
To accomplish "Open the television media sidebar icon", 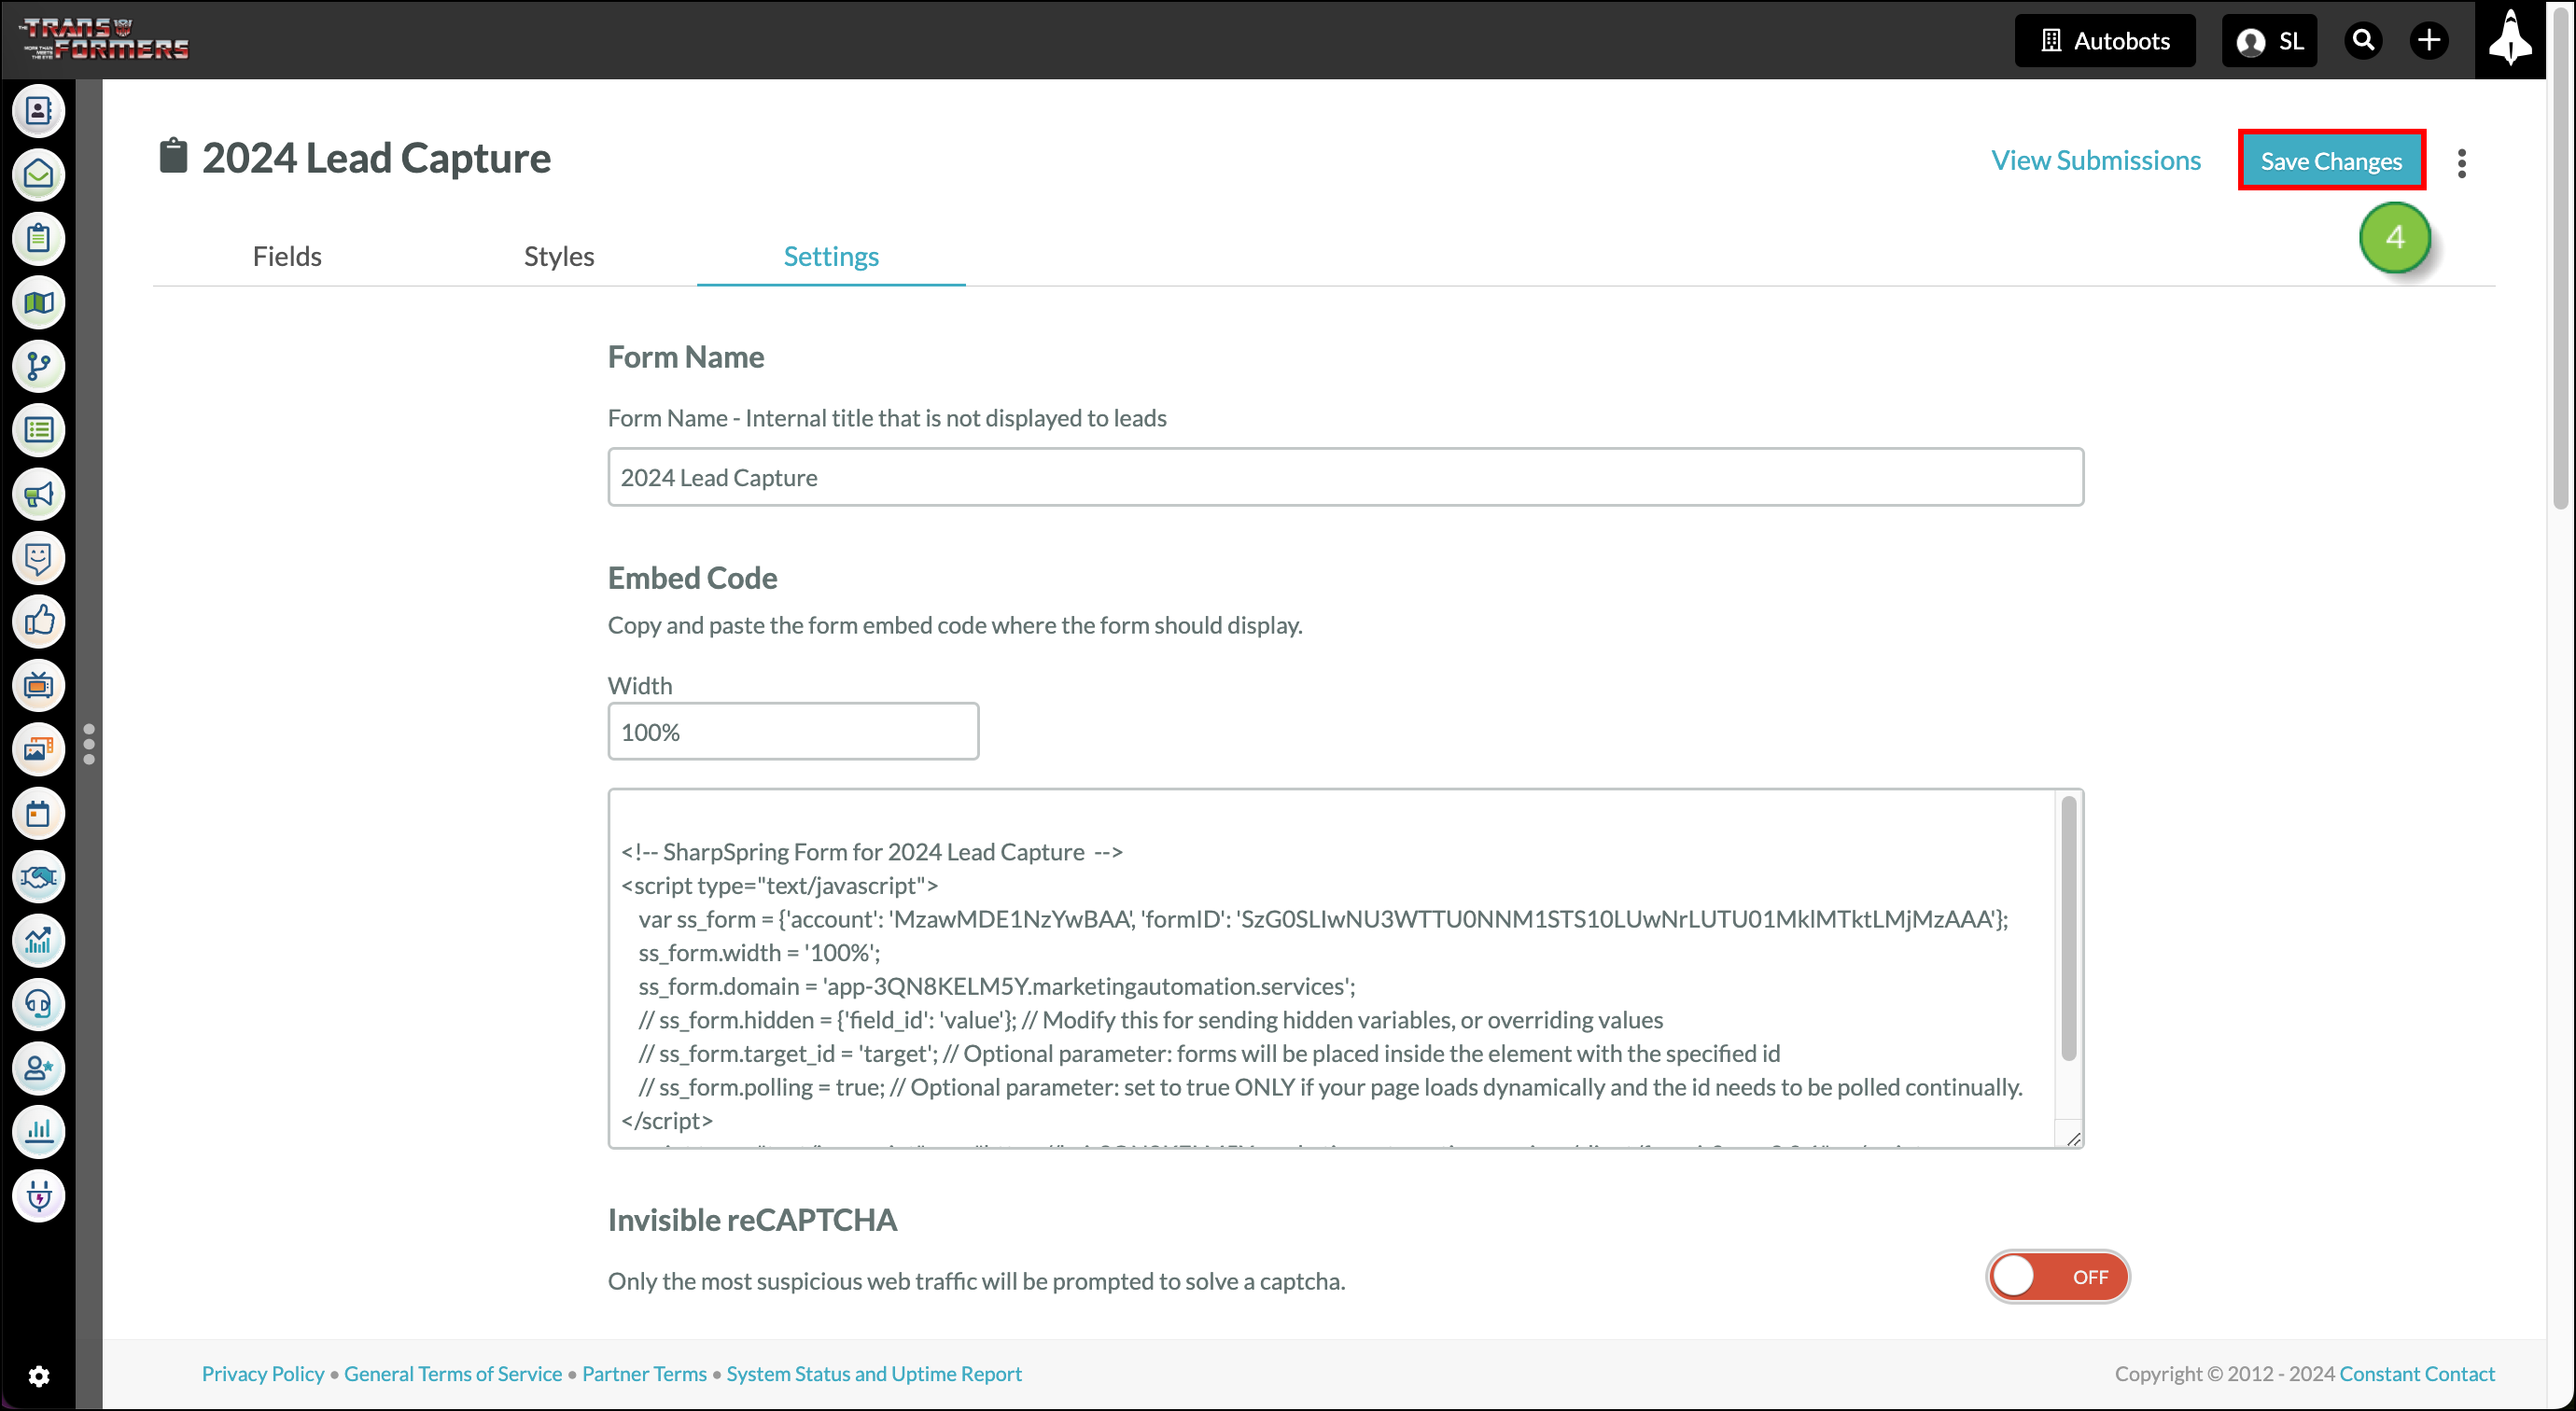I will coord(38,686).
